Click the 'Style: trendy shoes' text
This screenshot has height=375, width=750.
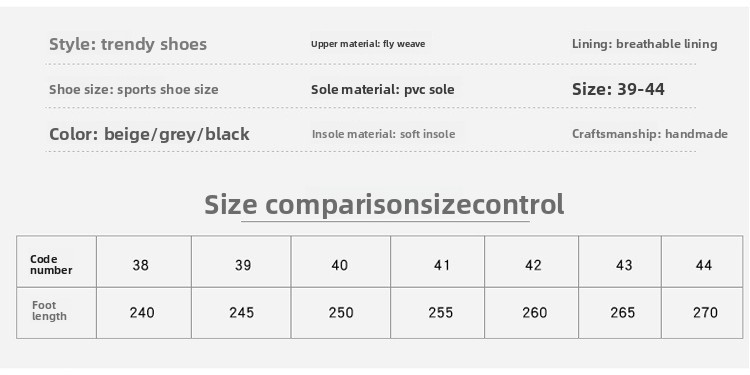[128, 44]
